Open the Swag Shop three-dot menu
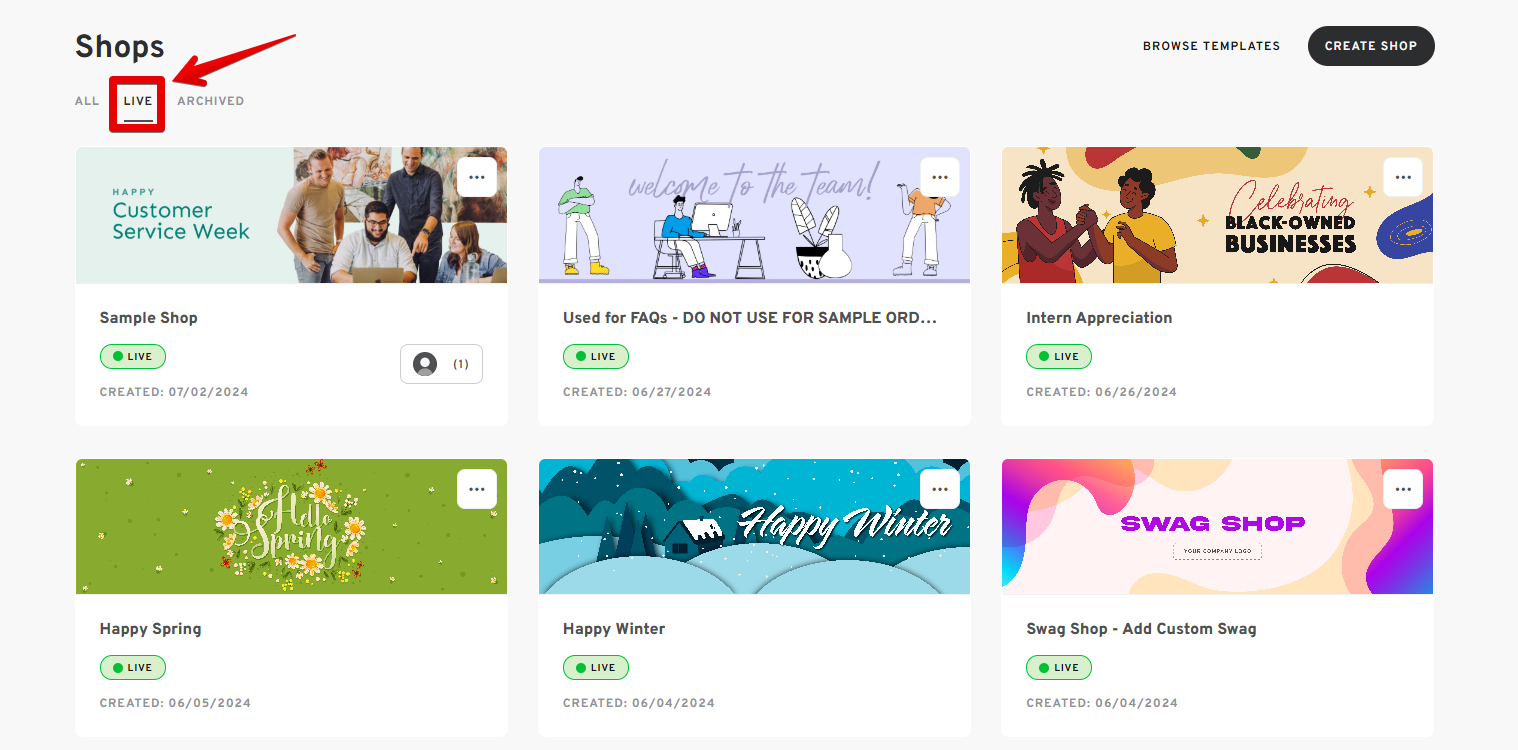Screen dimensions: 1518x750 coord(1403,489)
